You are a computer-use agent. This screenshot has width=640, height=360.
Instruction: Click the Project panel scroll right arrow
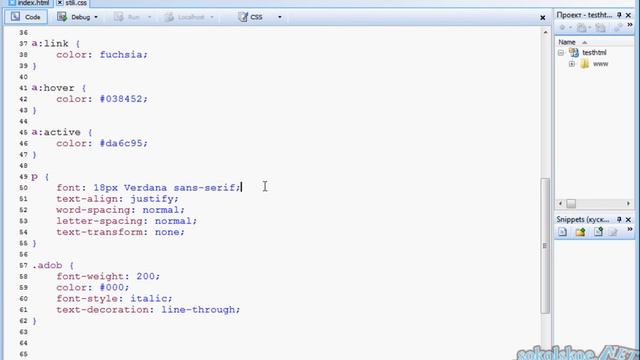point(628,203)
